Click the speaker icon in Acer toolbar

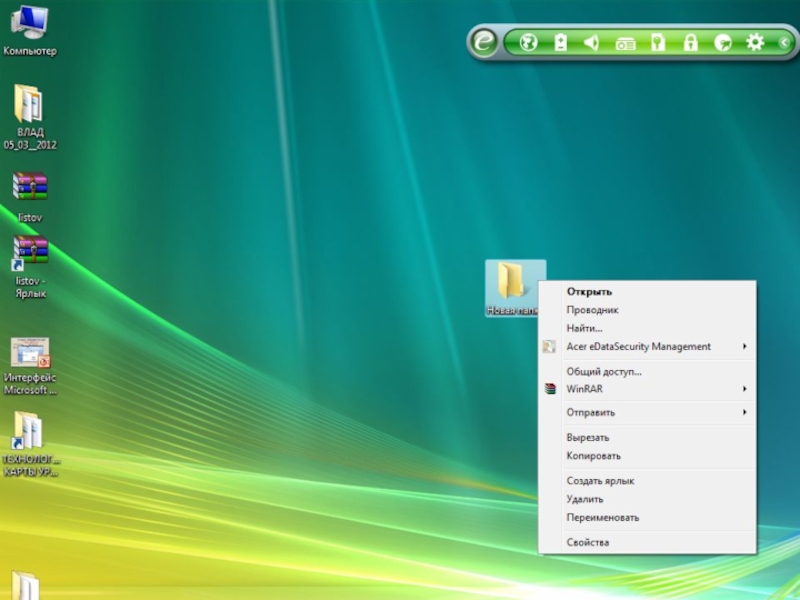[x=592, y=42]
